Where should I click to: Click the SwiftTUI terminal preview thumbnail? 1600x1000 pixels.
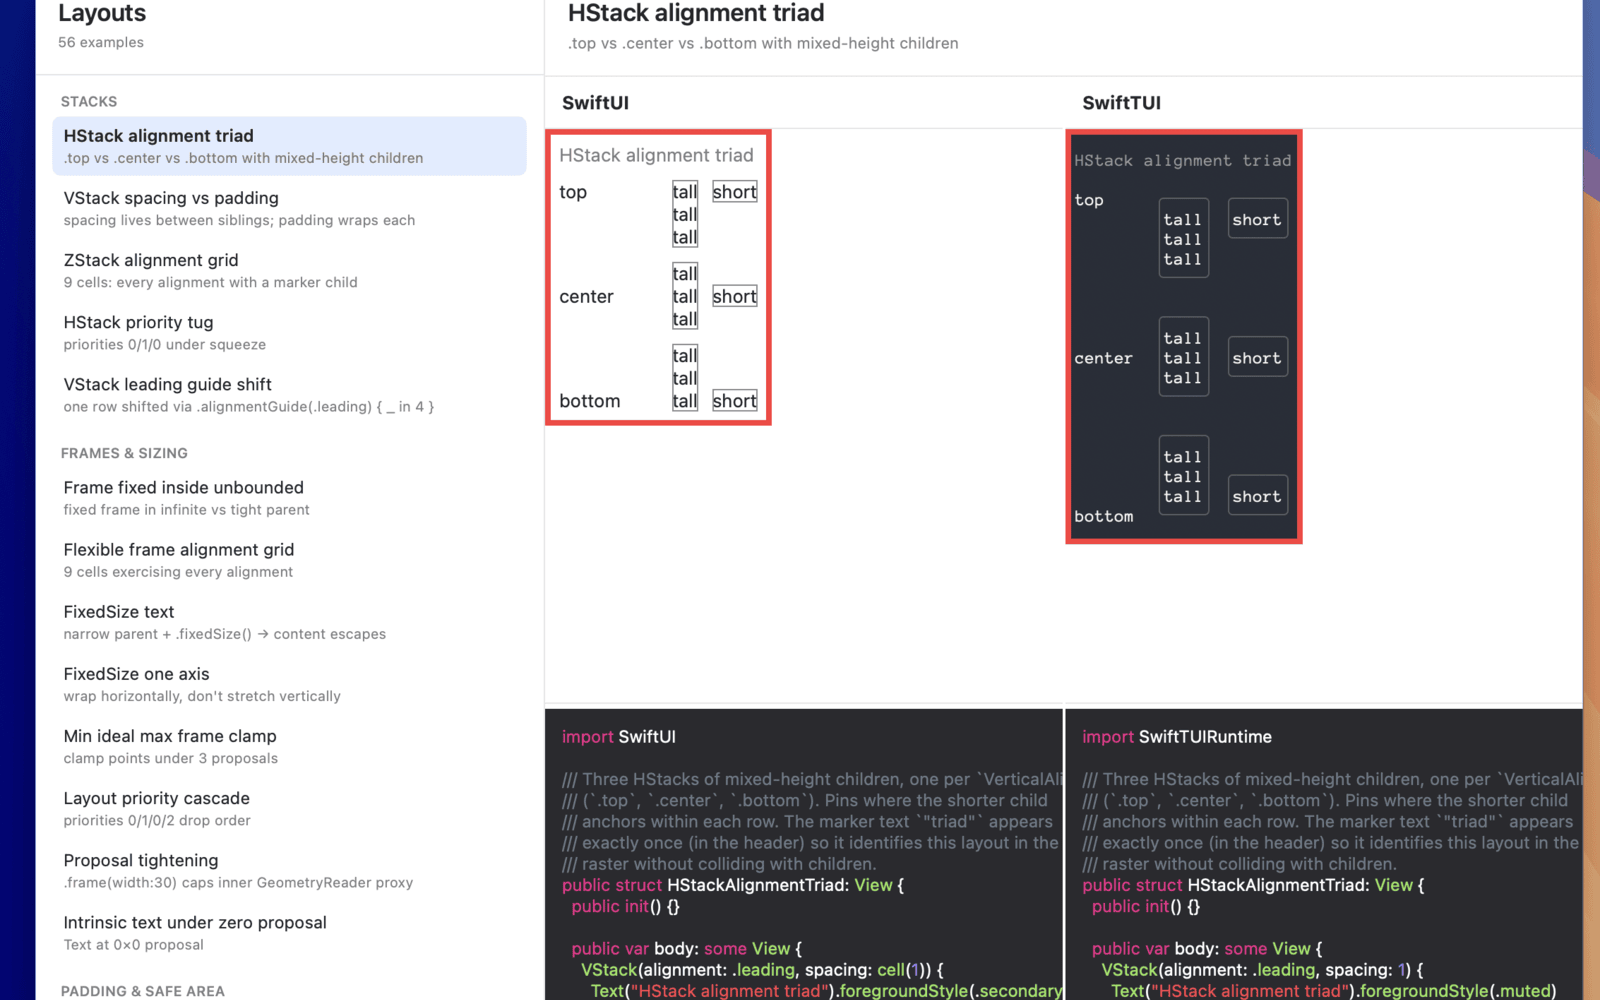(x=1184, y=336)
